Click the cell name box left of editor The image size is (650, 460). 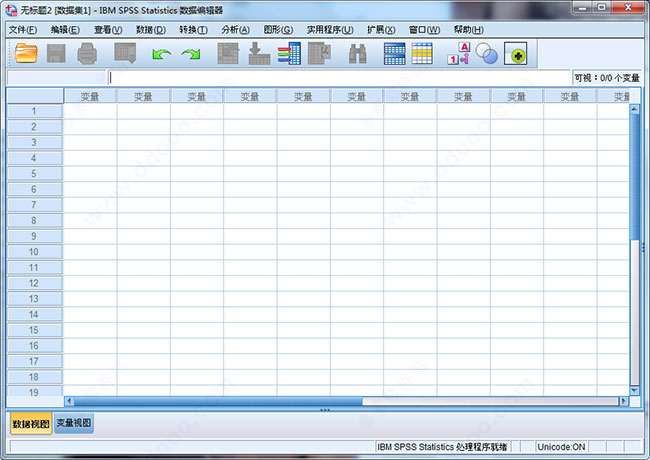(x=57, y=77)
